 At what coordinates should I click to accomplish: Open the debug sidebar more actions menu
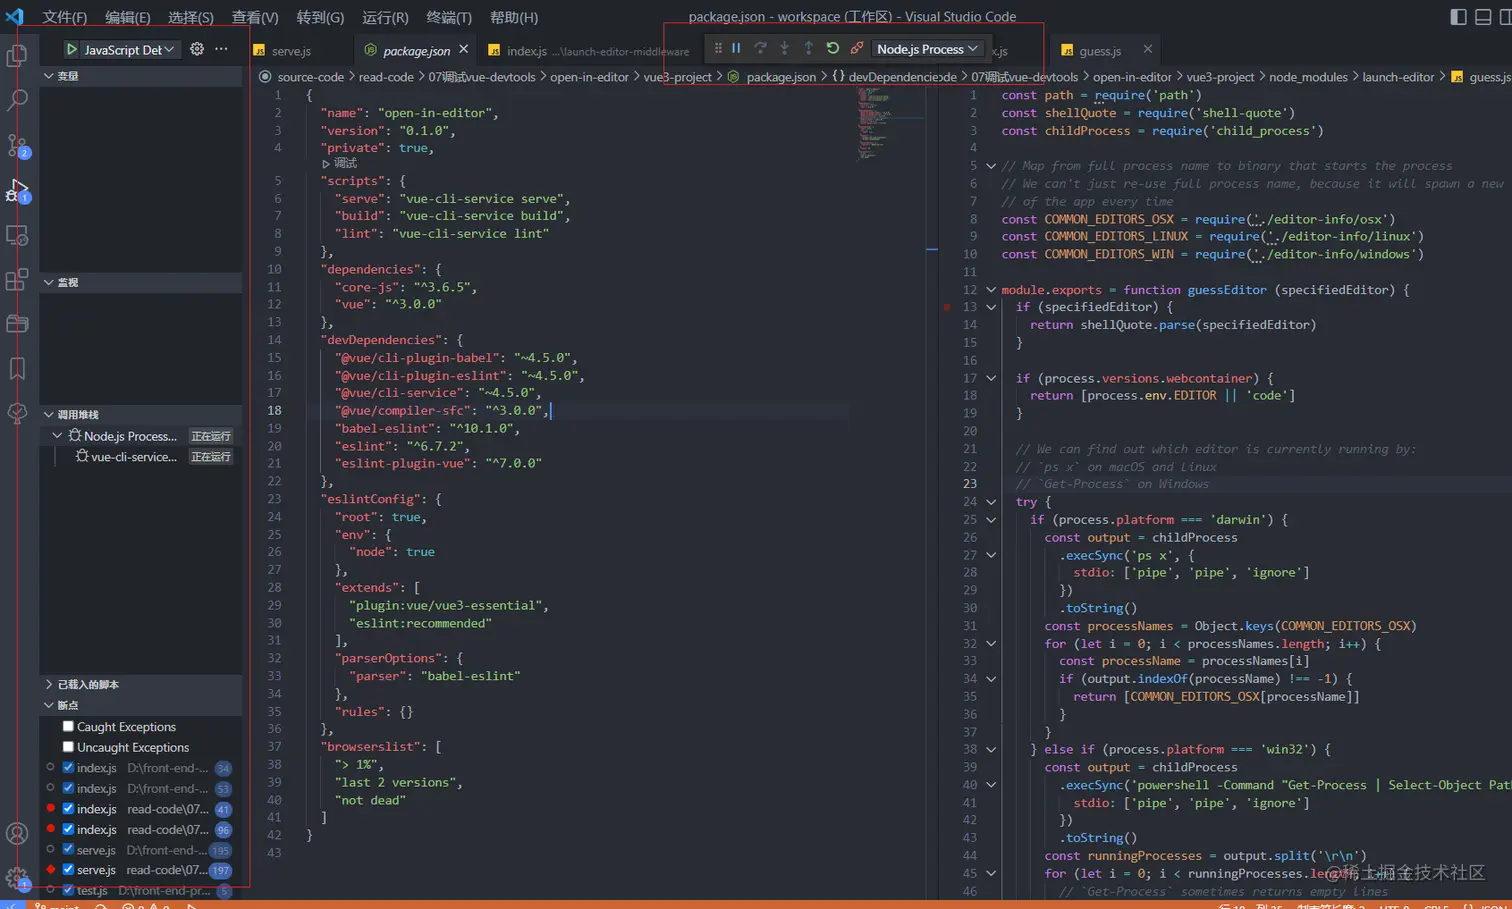[222, 49]
